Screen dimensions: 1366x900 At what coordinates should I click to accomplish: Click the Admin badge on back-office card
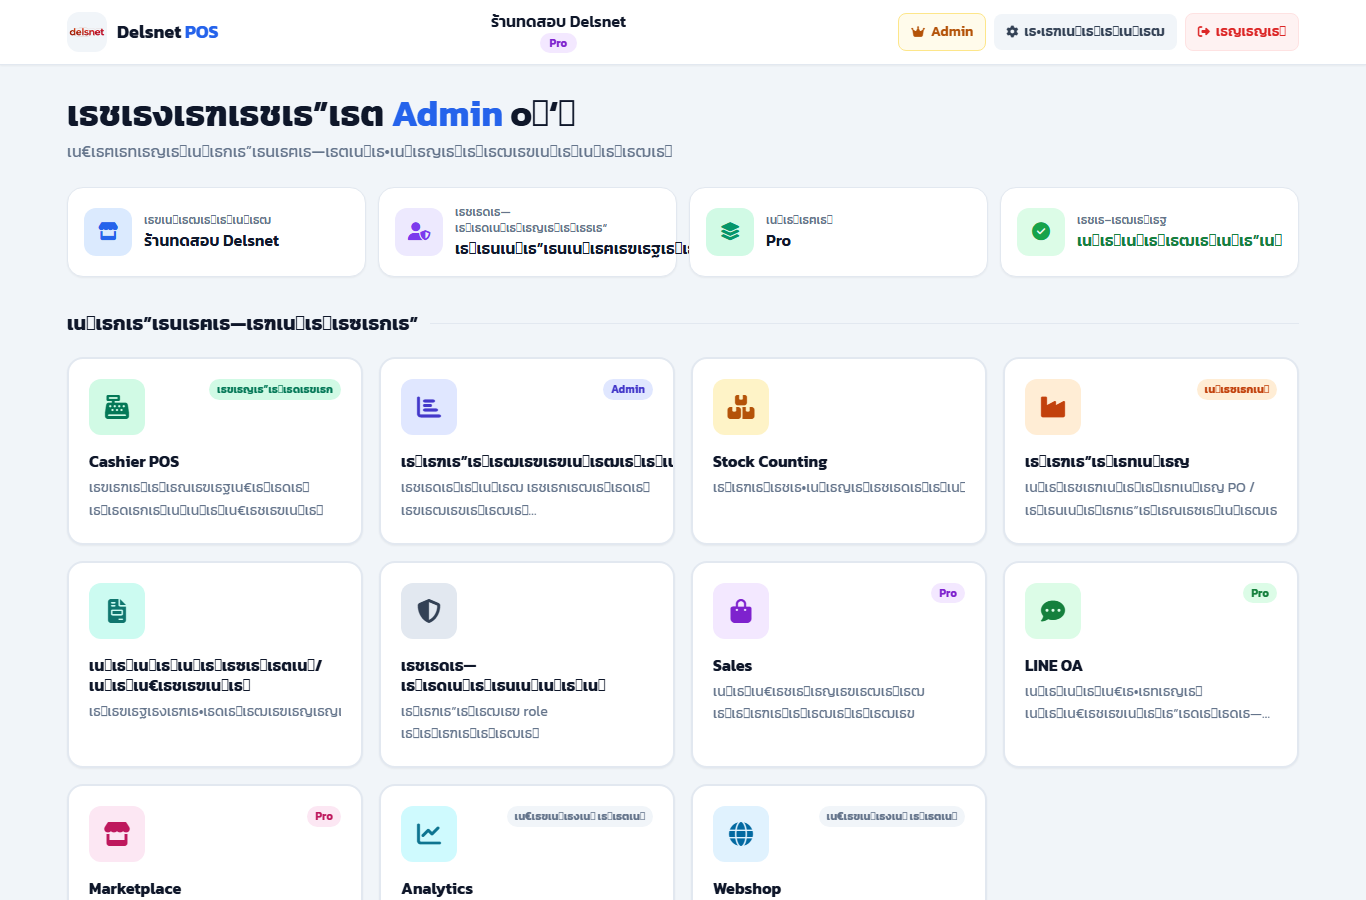(x=628, y=389)
